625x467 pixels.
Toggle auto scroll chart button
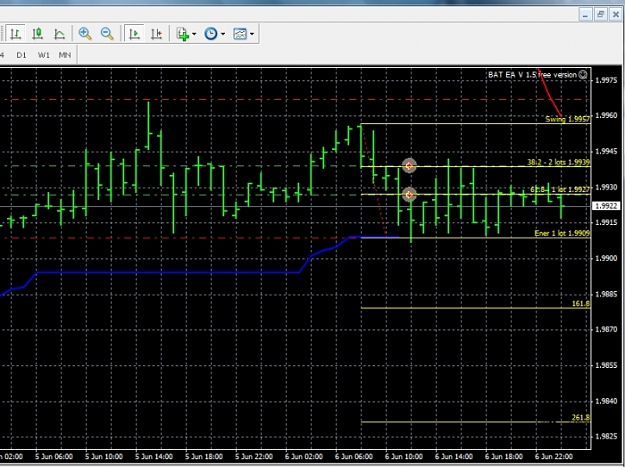pos(134,33)
